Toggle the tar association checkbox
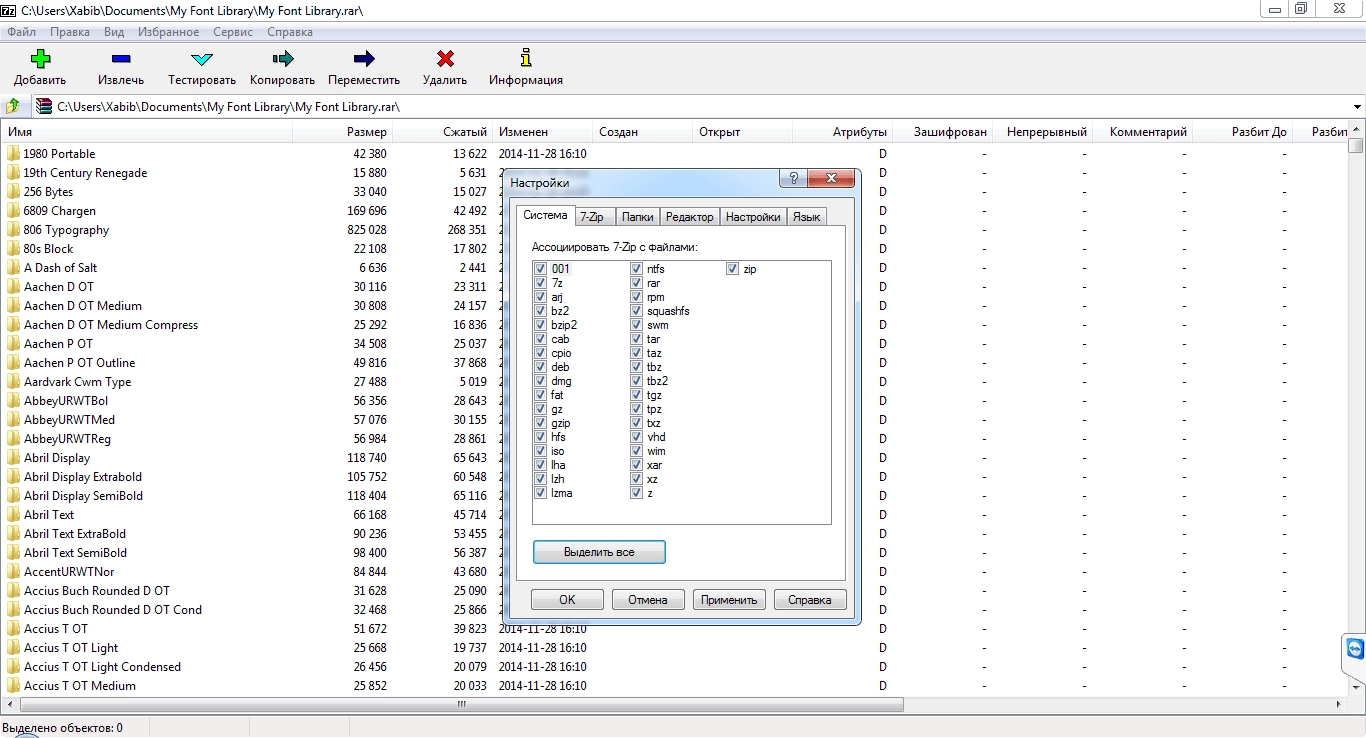Screen dimensions: 1366x738 pyautogui.click(x=637, y=339)
